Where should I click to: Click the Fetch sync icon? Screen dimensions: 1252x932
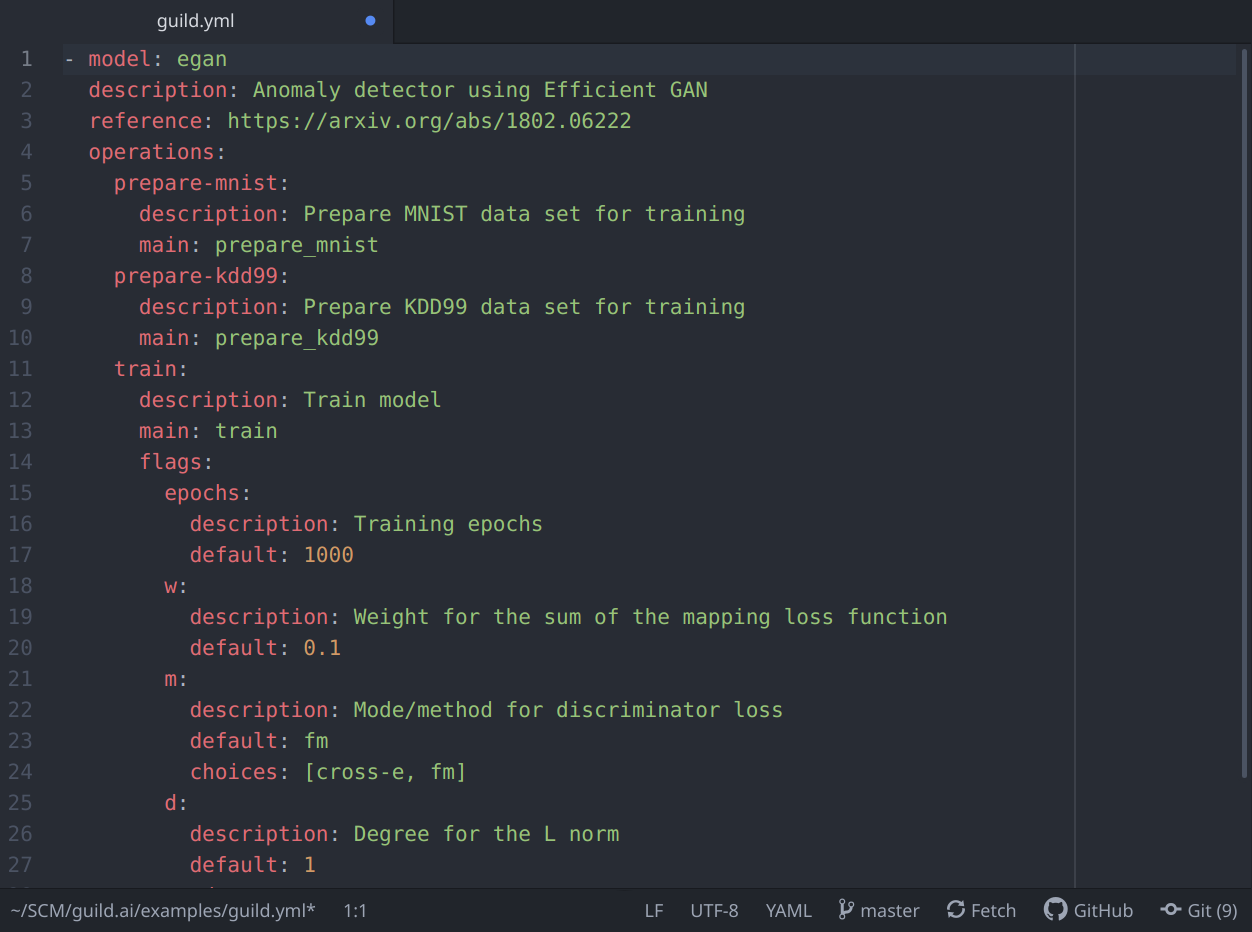click(956, 910)
